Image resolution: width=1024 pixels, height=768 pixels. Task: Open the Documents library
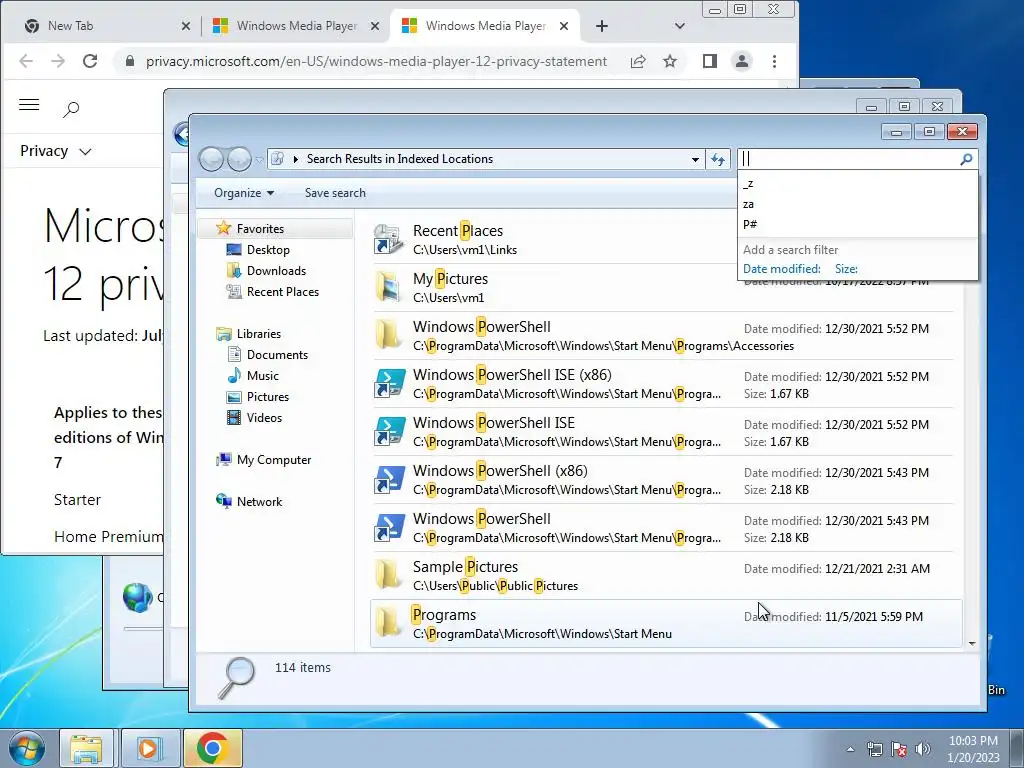coord(277,355)
